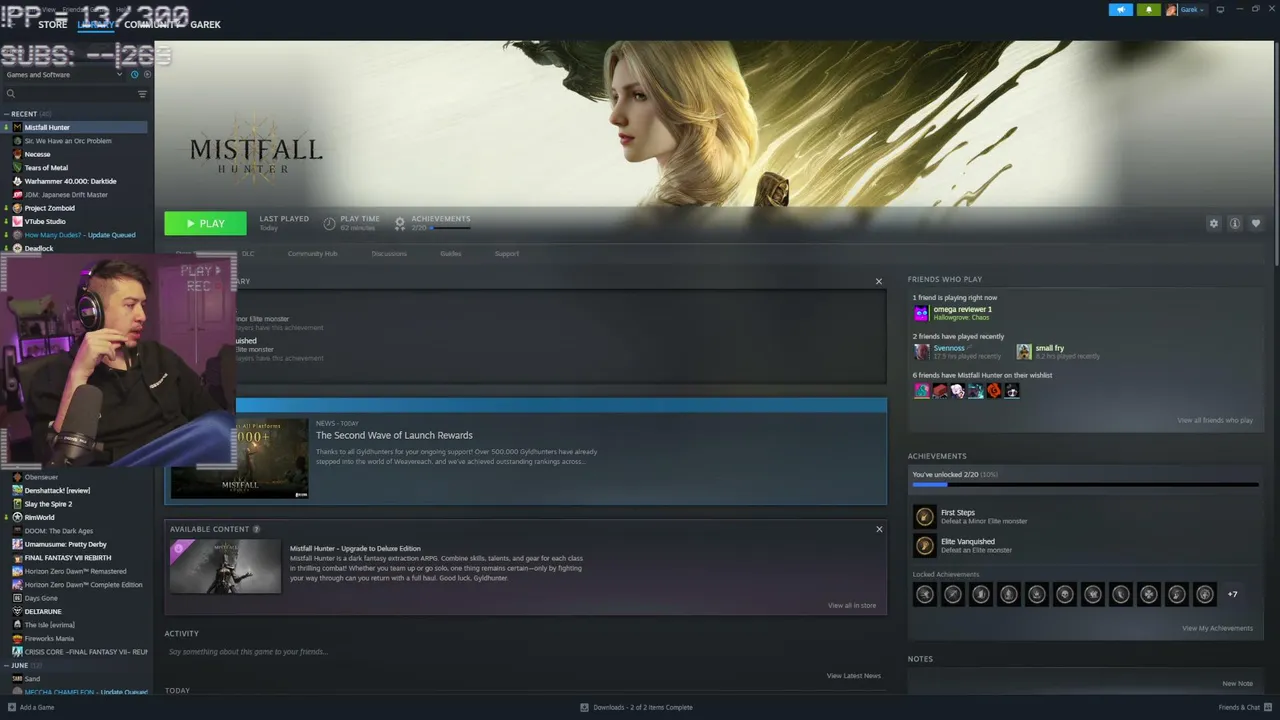
Task: Open the Discussions tab
Action: tap(389, 254)
